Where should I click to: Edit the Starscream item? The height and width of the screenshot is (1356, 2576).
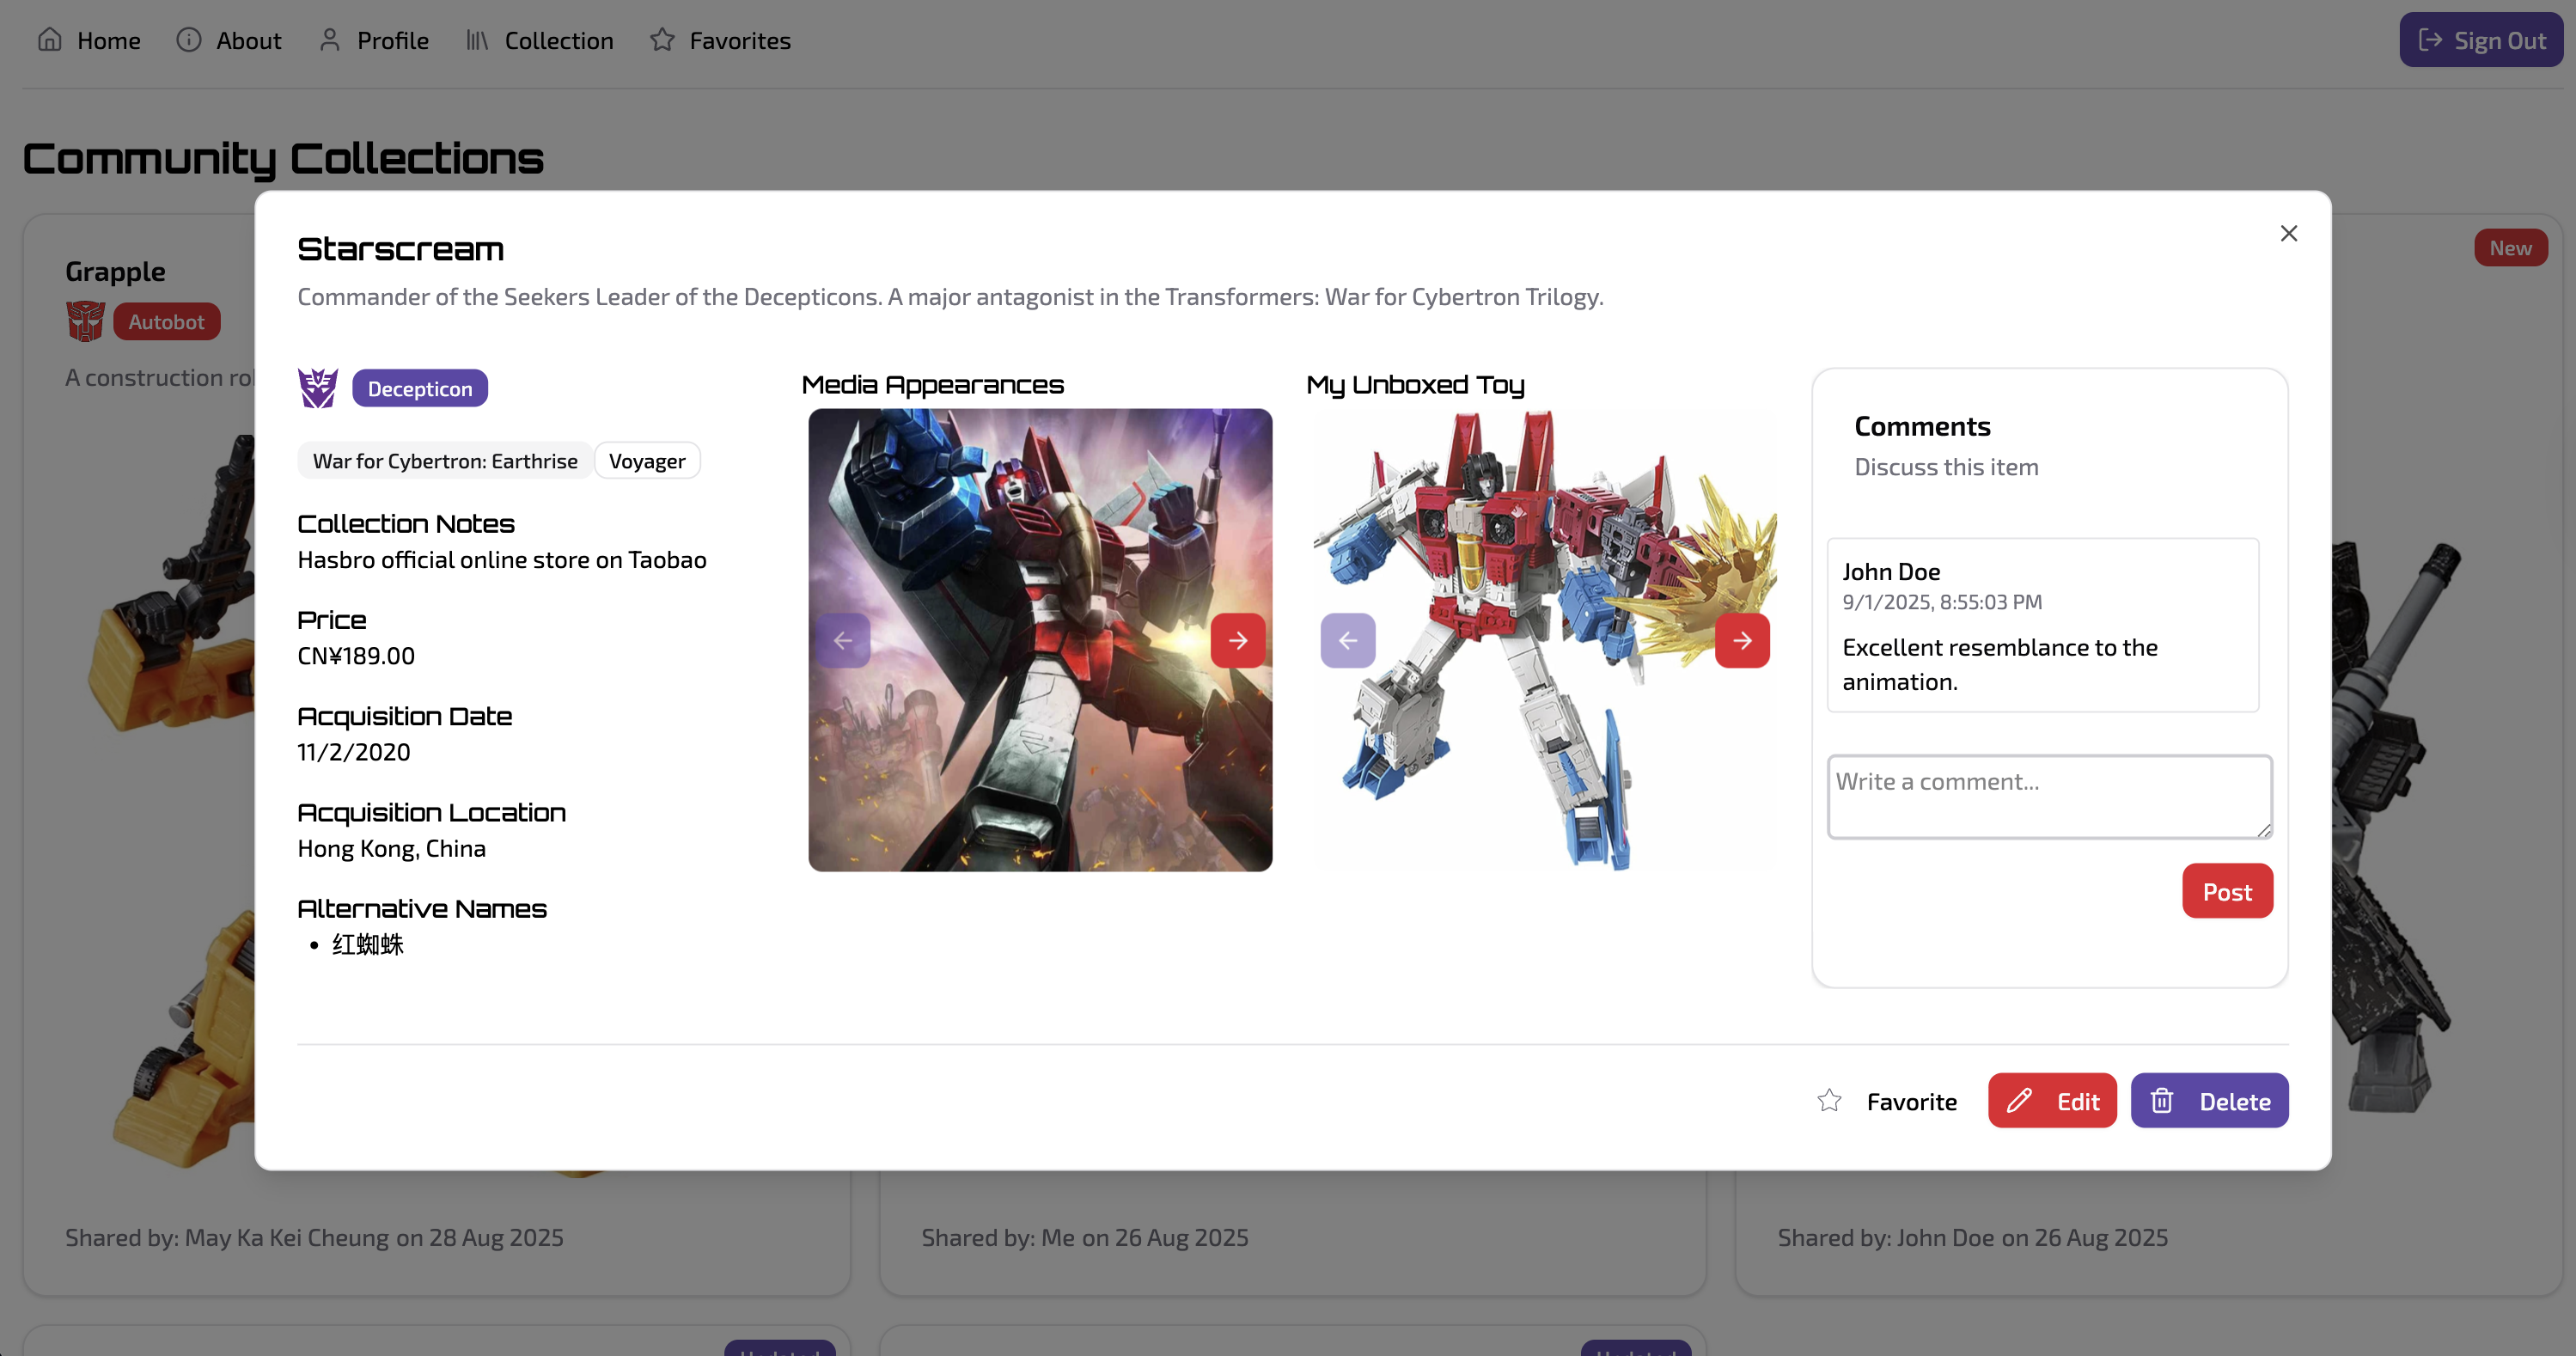[2052, 1100]
